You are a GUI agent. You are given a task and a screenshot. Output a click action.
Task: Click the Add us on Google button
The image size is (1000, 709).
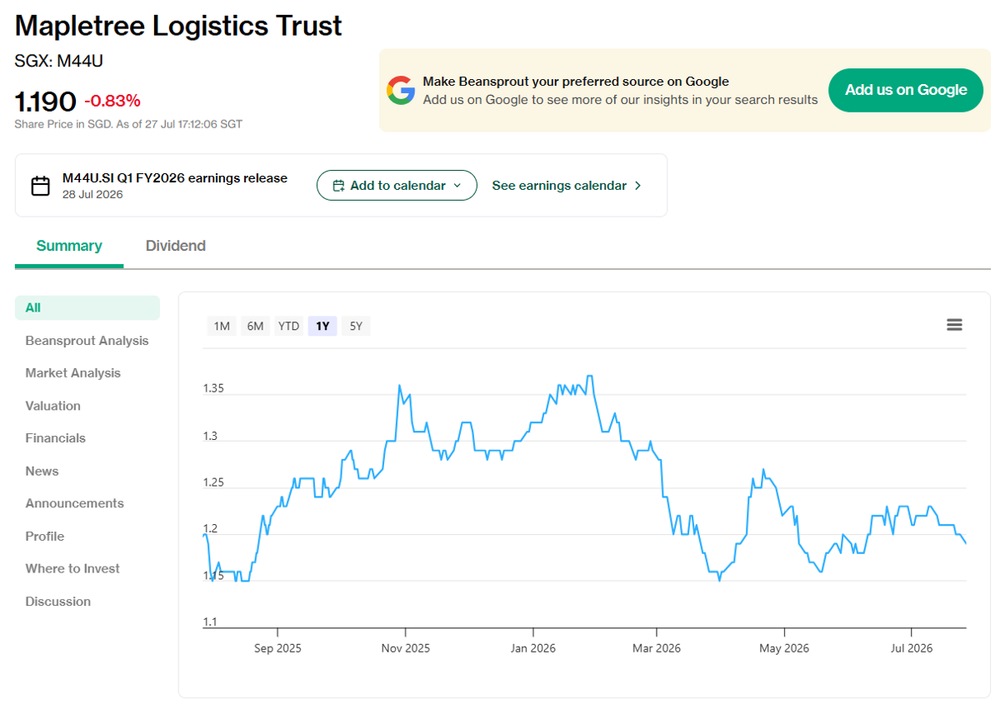pos(906,90)
